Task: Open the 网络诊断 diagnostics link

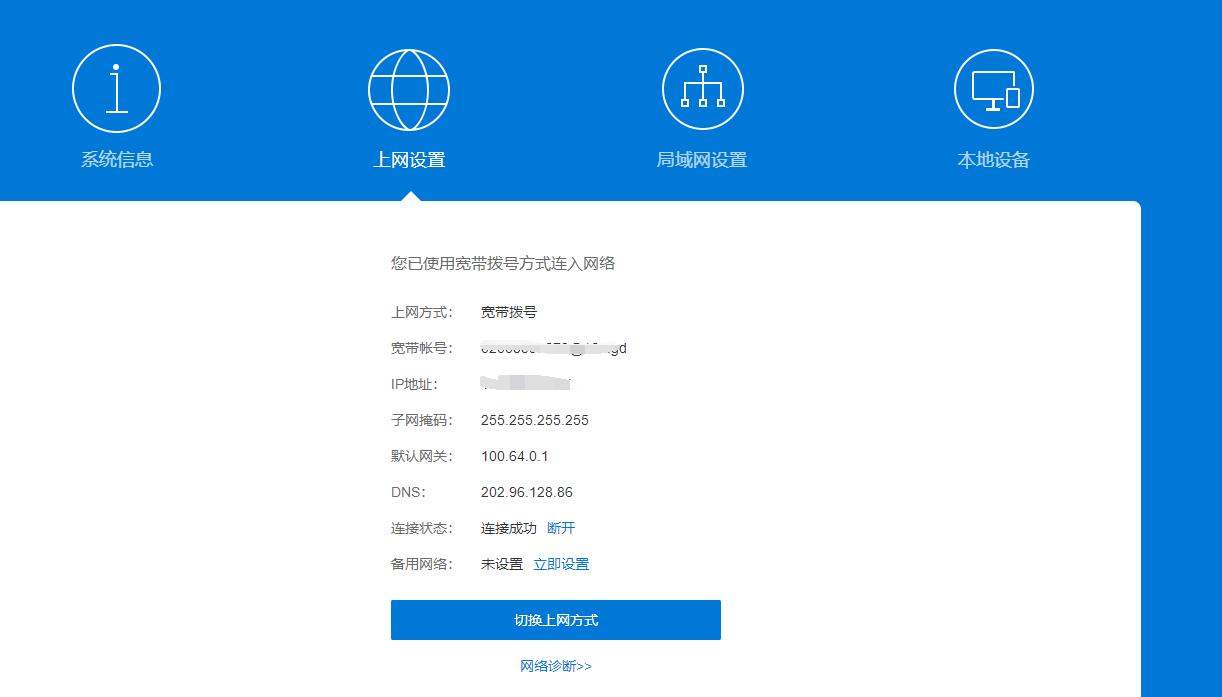Action: click(x=555, y=665)
